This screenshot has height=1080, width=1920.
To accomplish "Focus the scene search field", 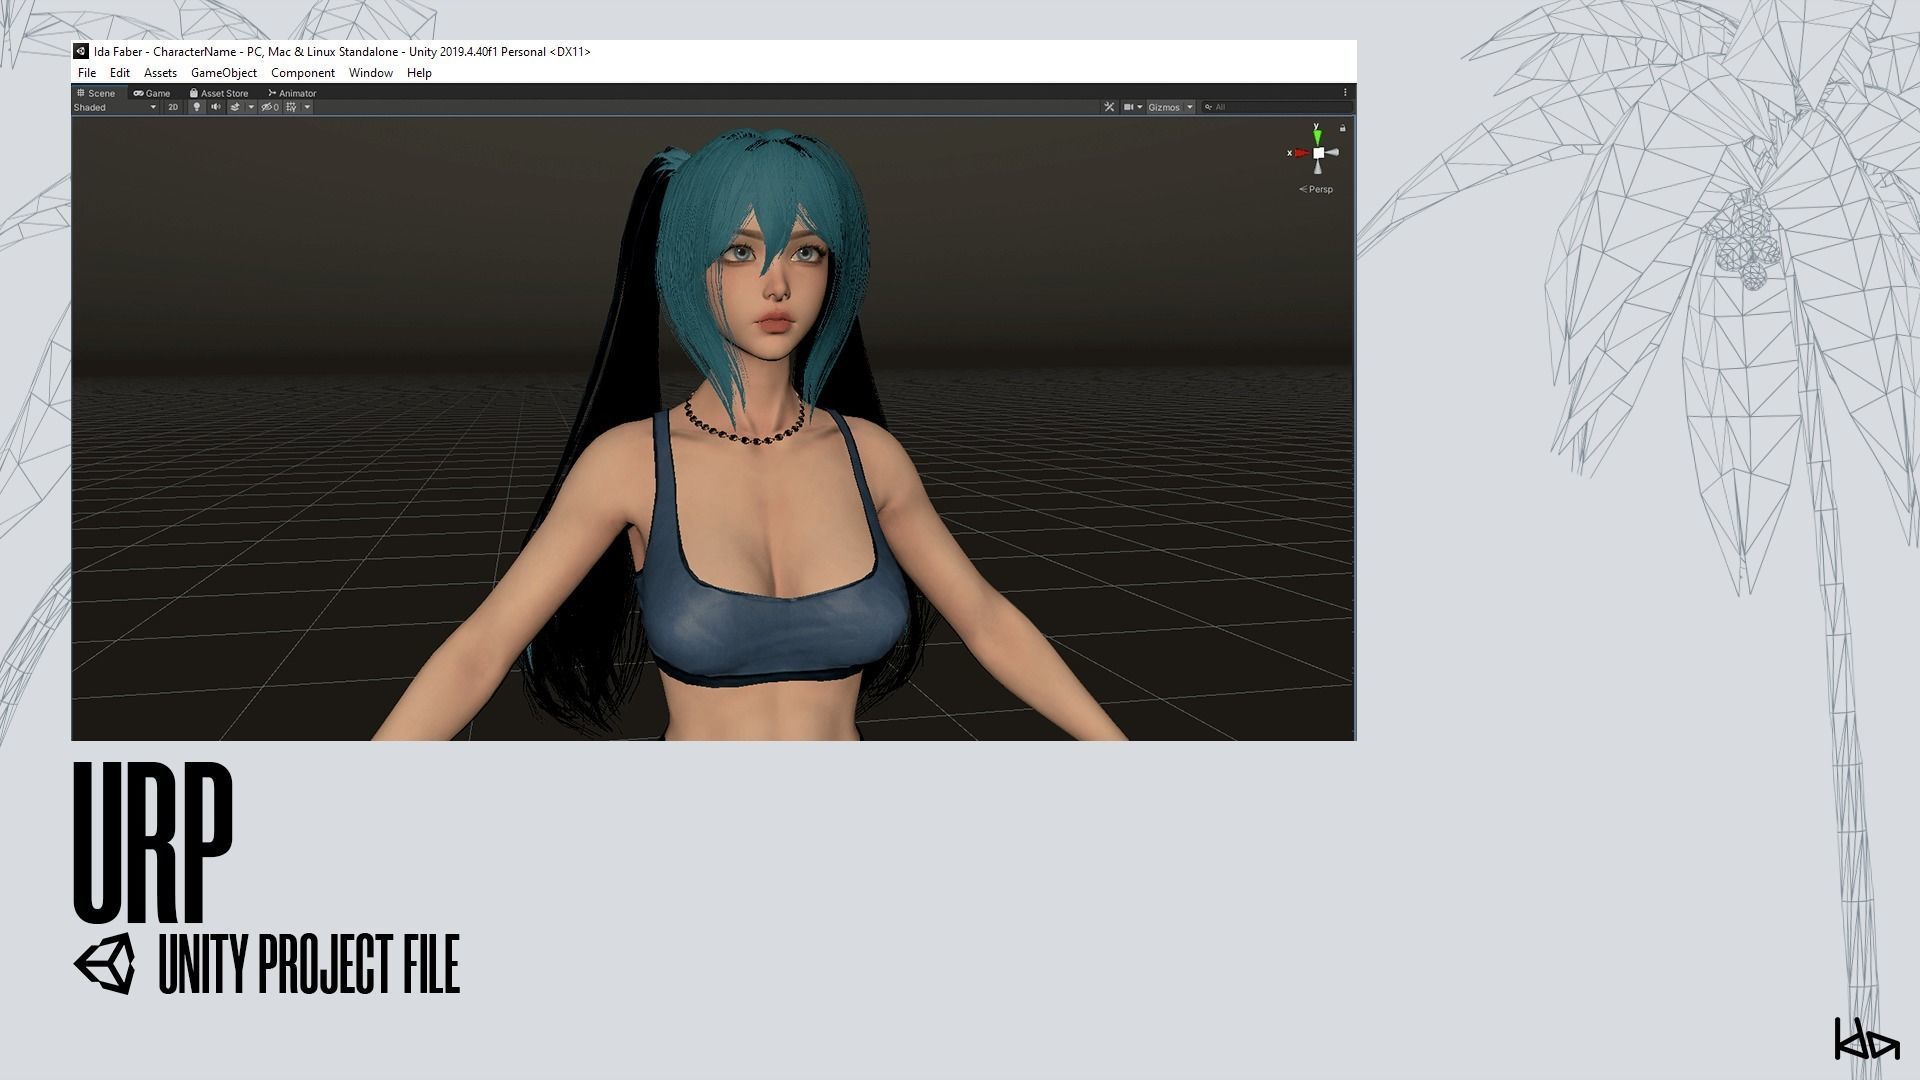I will 1277,107.
